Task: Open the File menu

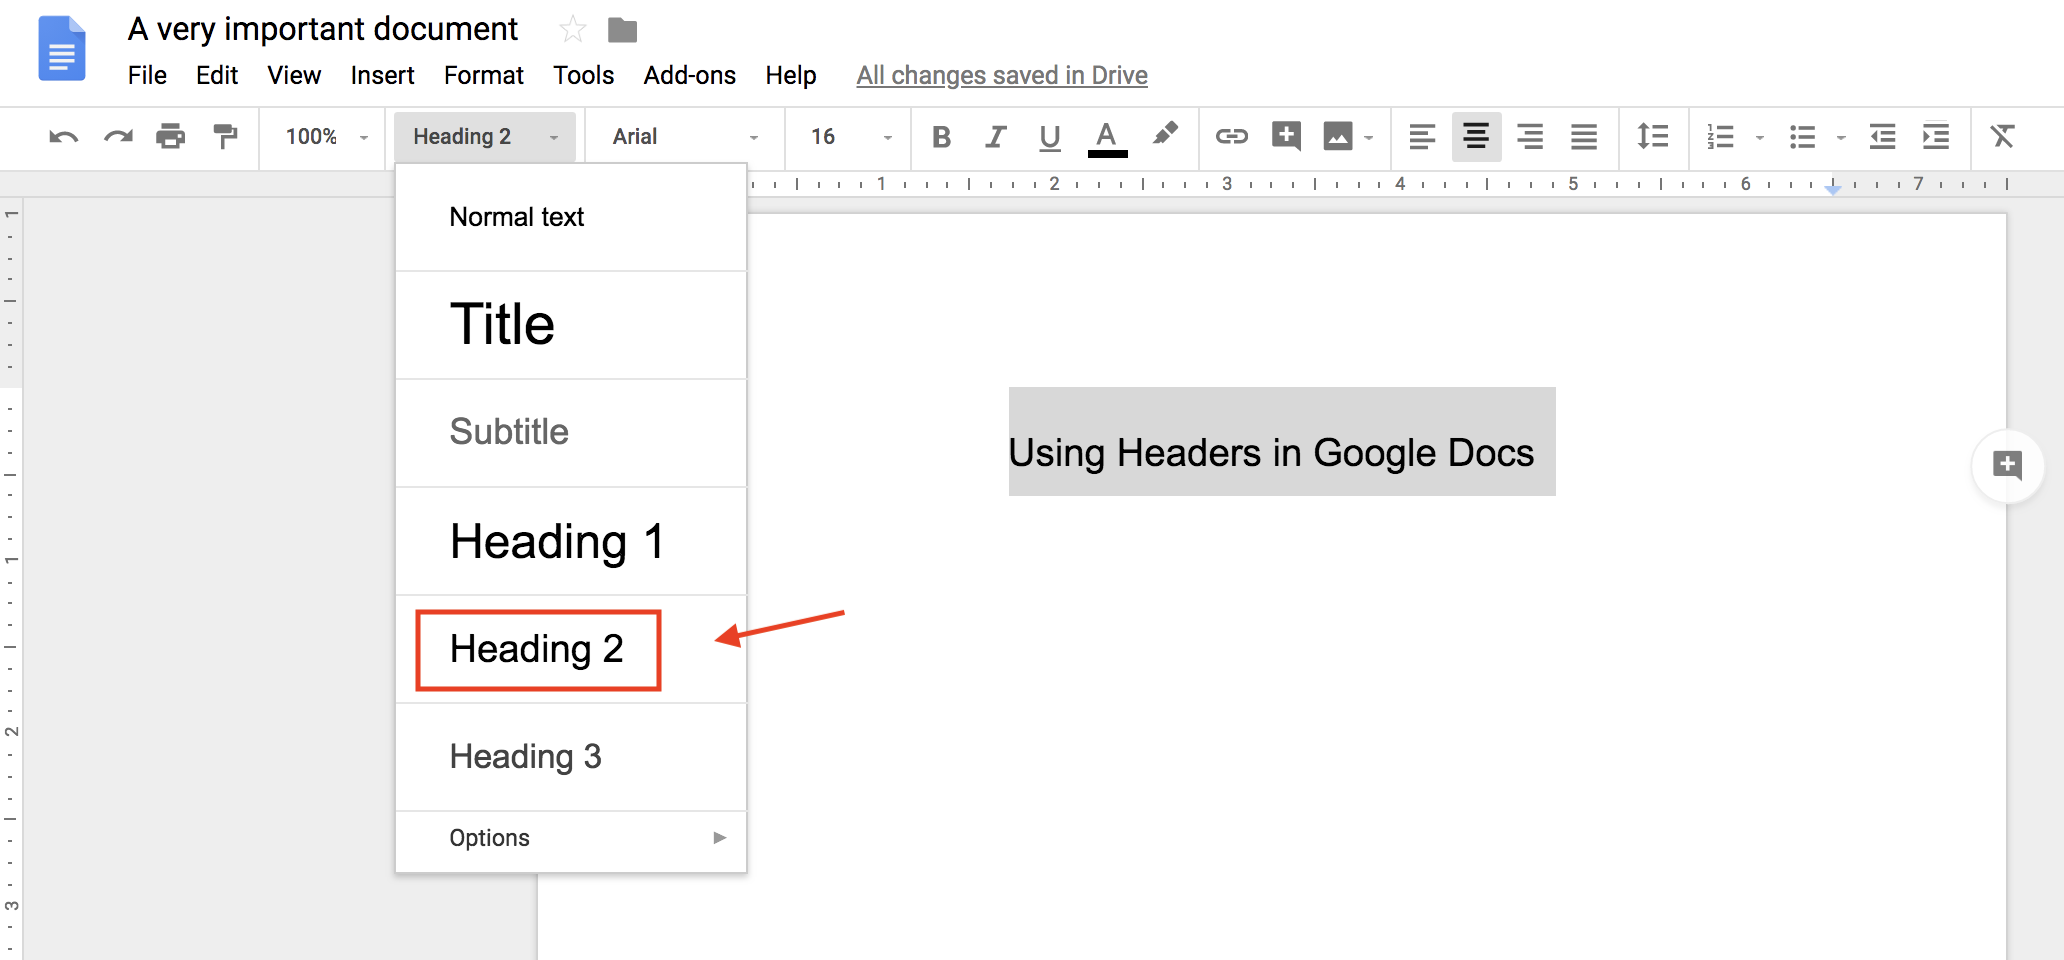Action: tap(147, 75)
